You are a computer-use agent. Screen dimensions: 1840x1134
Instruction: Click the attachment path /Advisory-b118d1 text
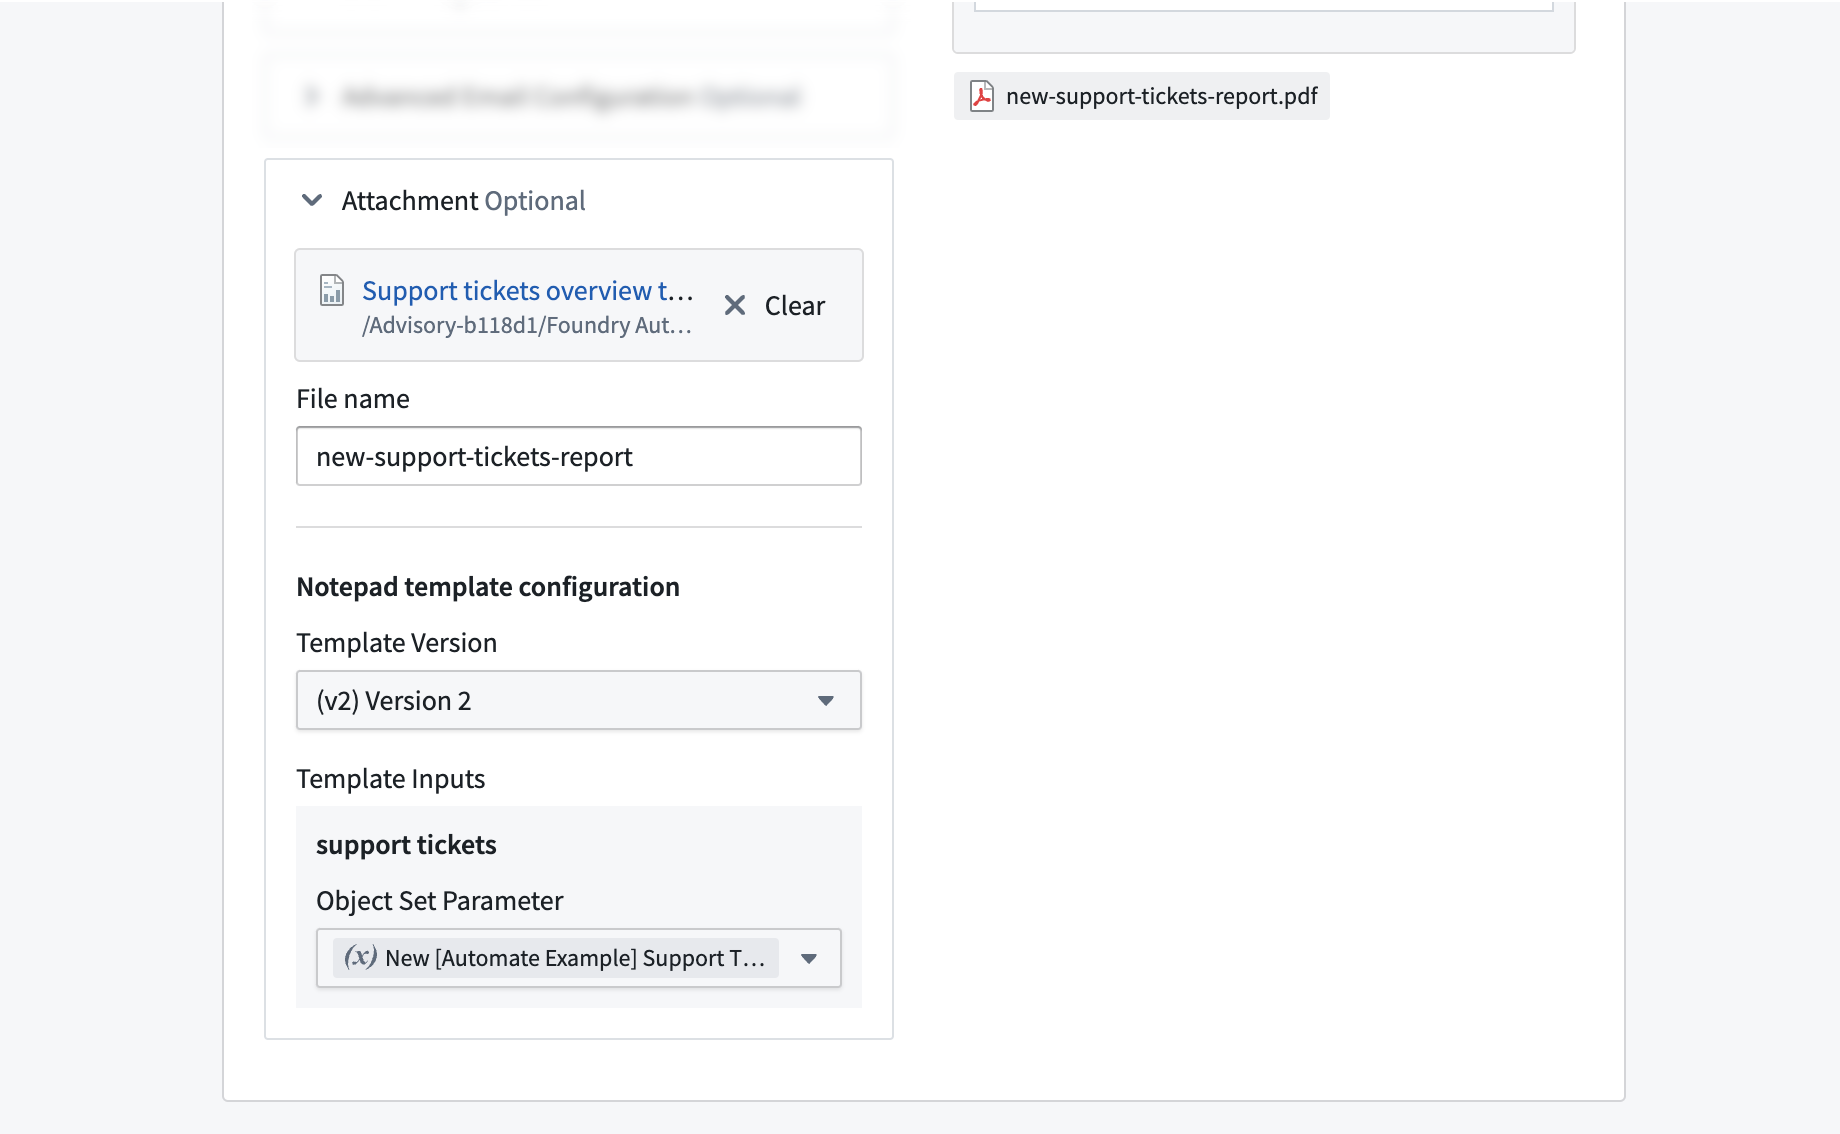click(527, 325)
